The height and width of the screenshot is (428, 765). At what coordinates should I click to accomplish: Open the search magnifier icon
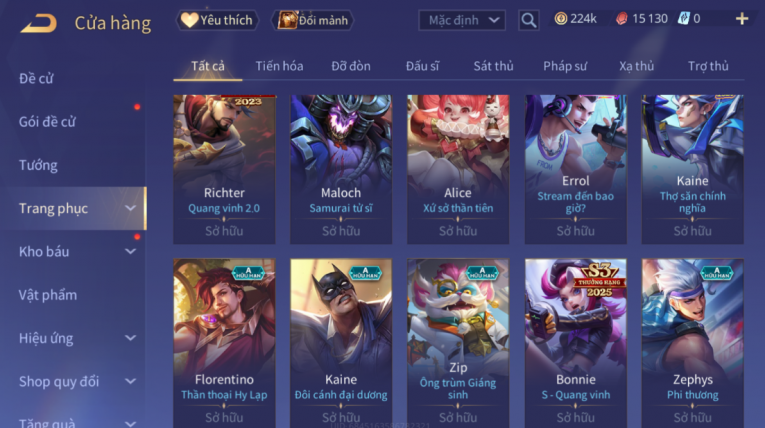point(528,20)
